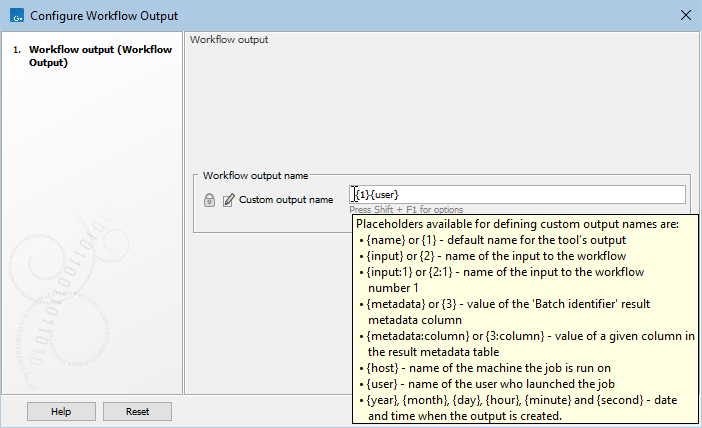Click the 'Workflow output' panel header

229,40
